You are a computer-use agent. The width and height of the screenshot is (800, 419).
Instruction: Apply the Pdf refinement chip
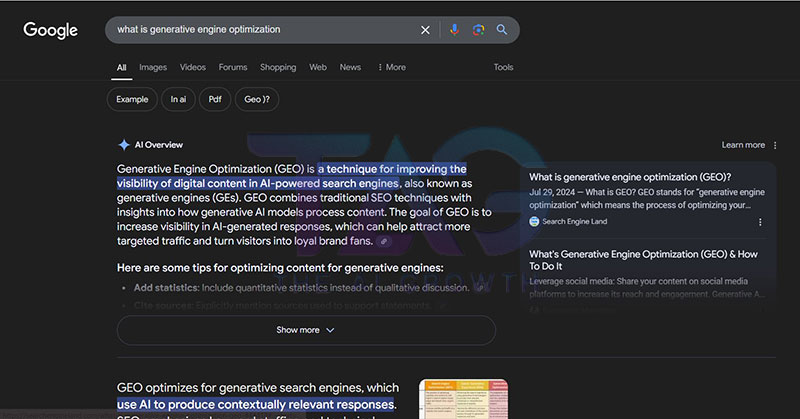215,100
